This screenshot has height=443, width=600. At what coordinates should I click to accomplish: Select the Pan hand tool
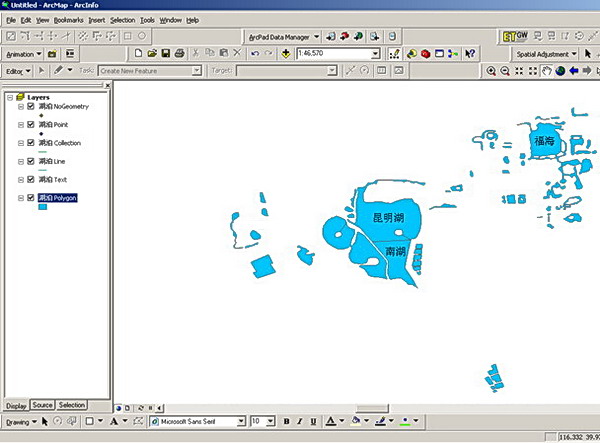point(547,71)
